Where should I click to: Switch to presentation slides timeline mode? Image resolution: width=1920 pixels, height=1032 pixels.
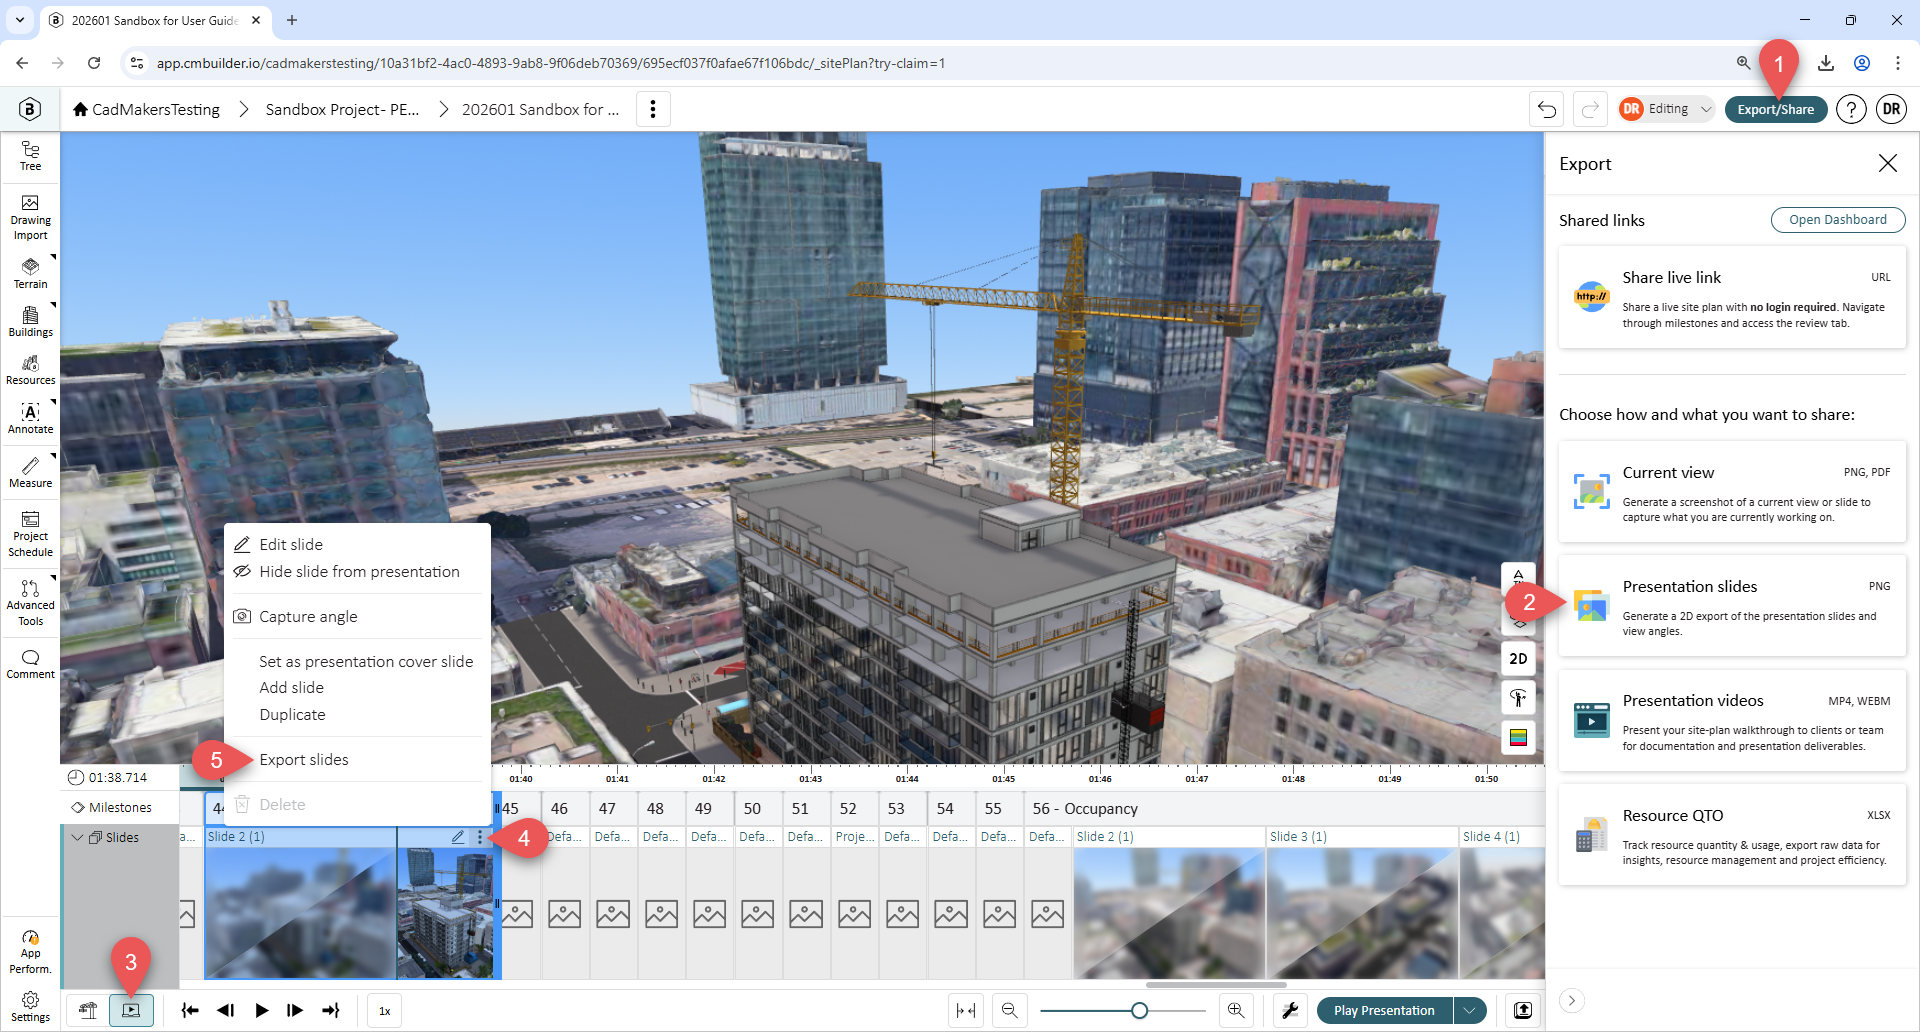(x=131, y=1010)
